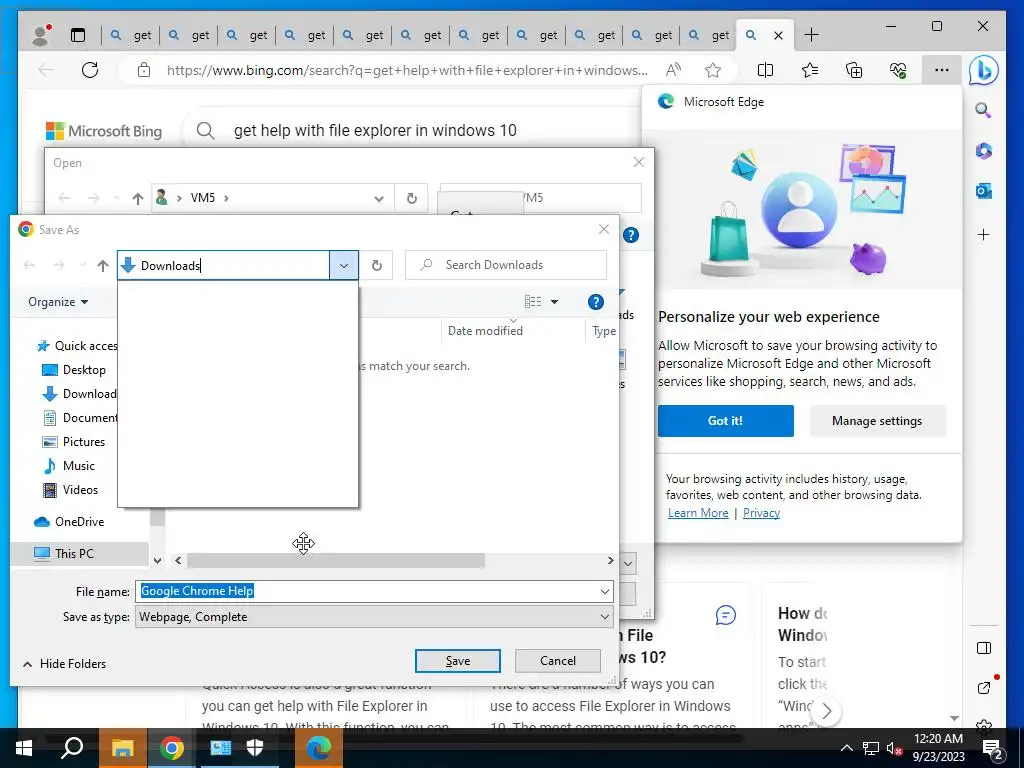Screen dimensions: 1024x768
Task: Click the Edge page refresh icon
Action: pyautogui.click(x=89, y=70)
